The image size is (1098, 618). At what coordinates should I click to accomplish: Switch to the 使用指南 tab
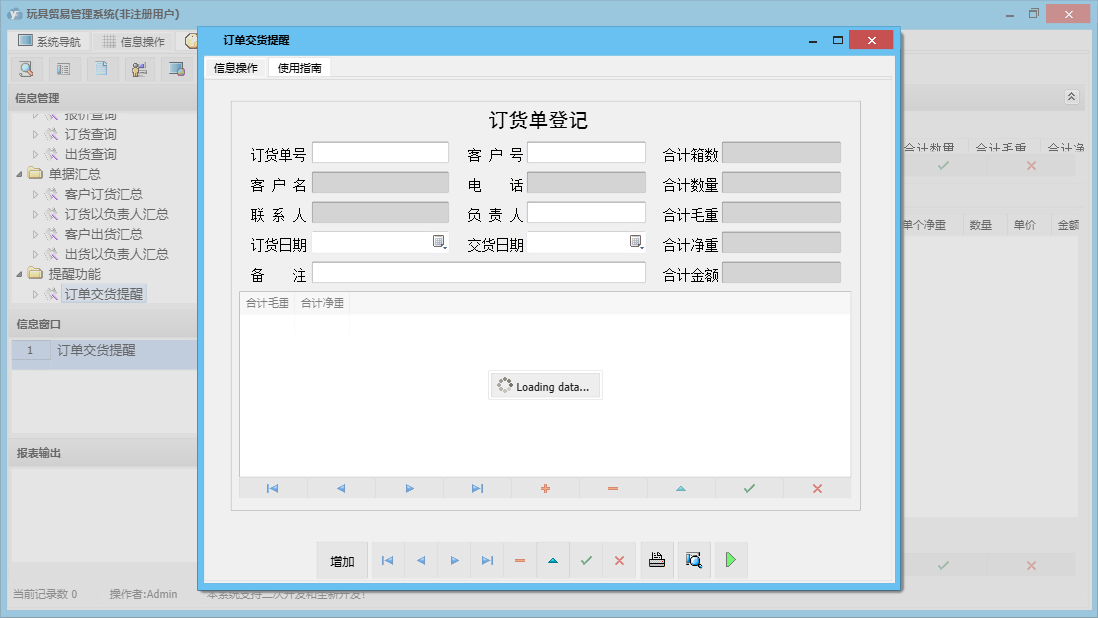(x=299, y=68)
